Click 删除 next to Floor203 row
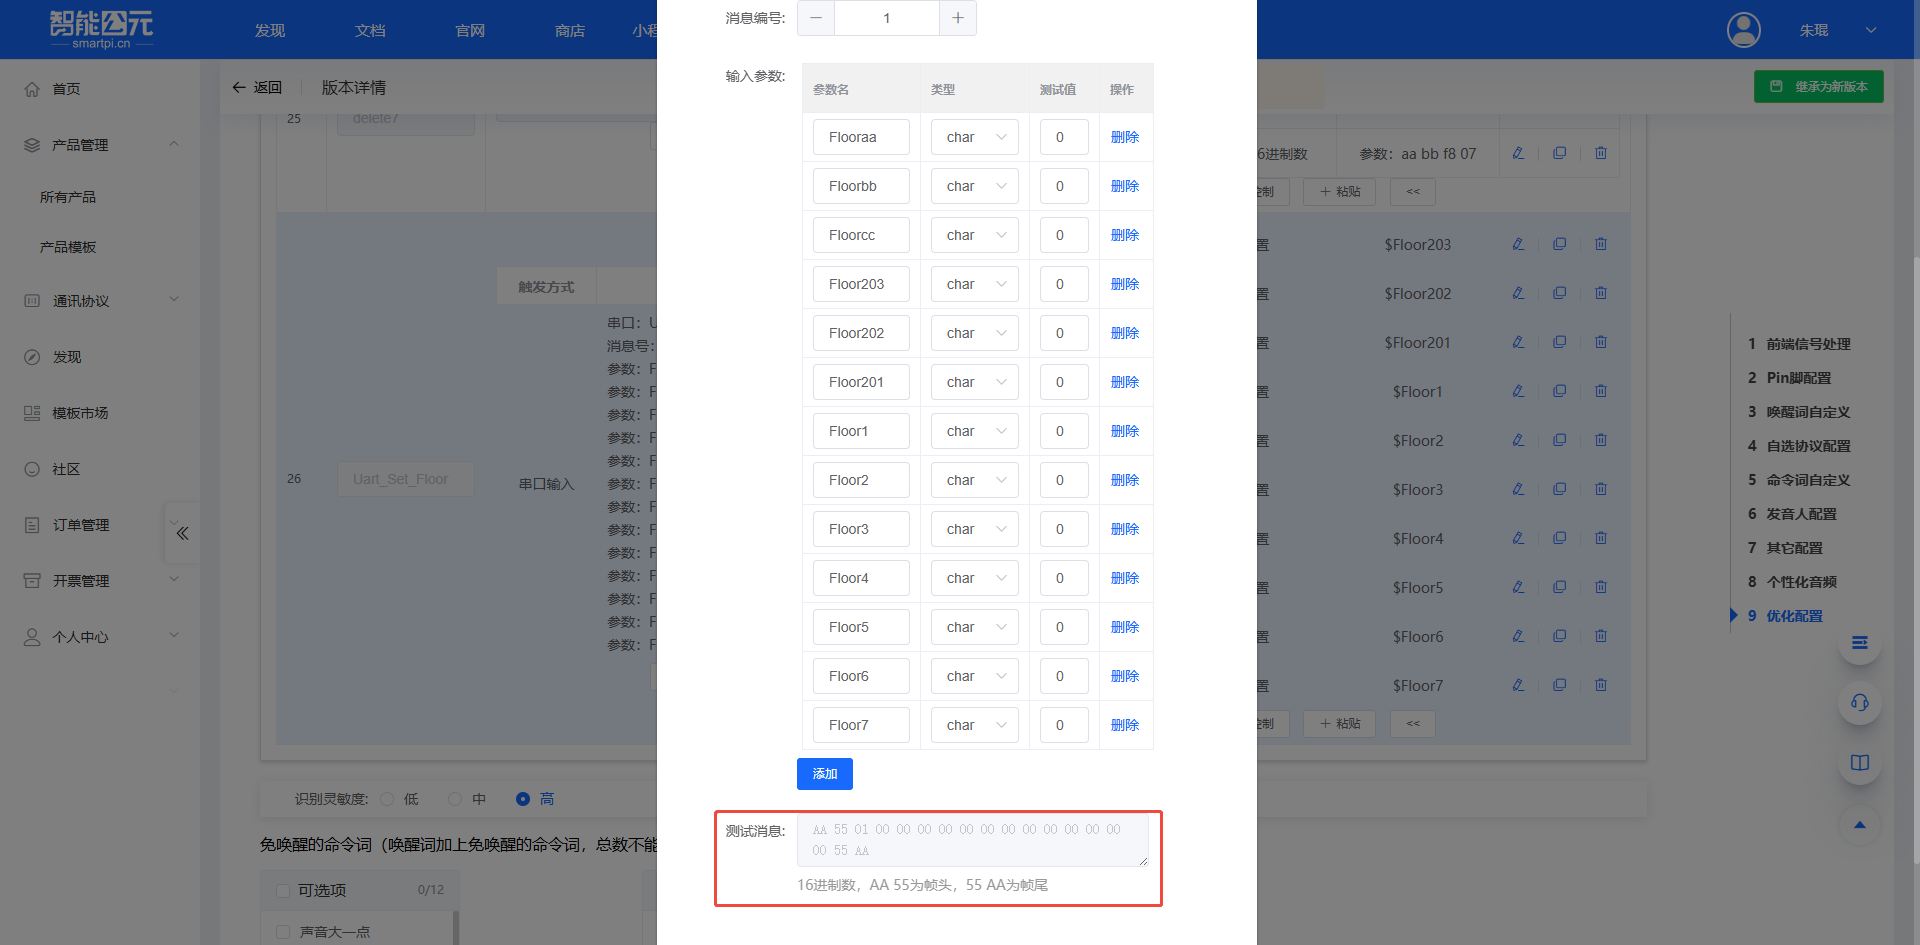The height and width of the screenshot is (945, 1920). coord(1124,284)
